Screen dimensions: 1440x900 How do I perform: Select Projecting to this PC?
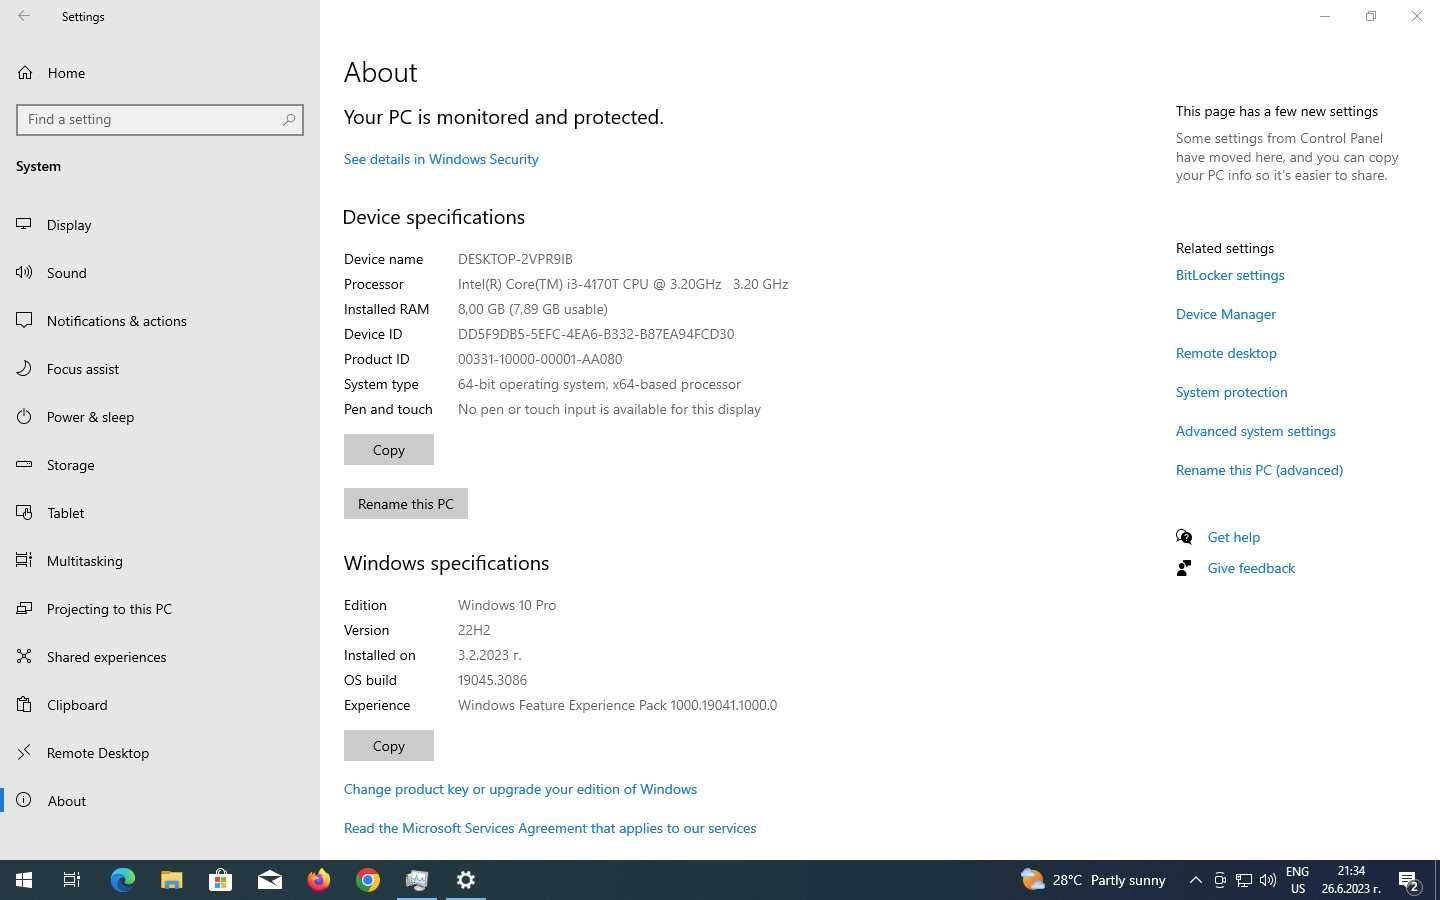click(x=160, y=609)
